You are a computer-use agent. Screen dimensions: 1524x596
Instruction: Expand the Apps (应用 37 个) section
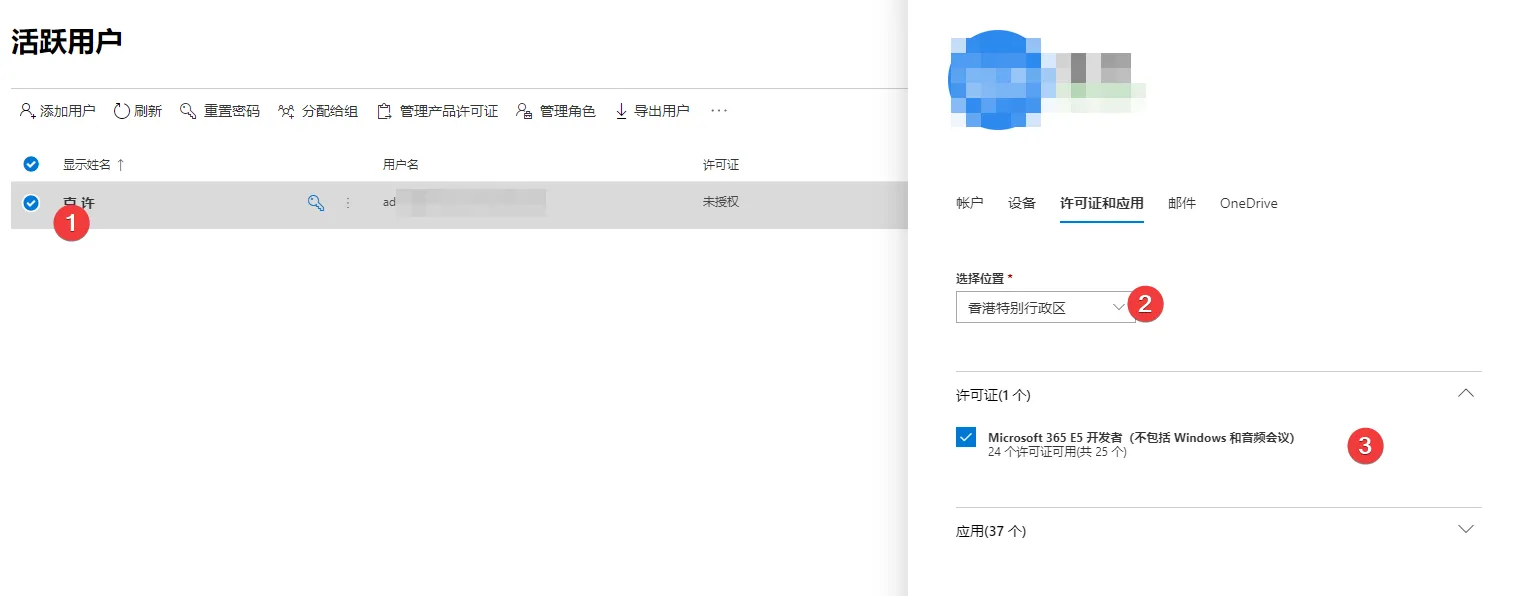click(x=1465, y=529)
